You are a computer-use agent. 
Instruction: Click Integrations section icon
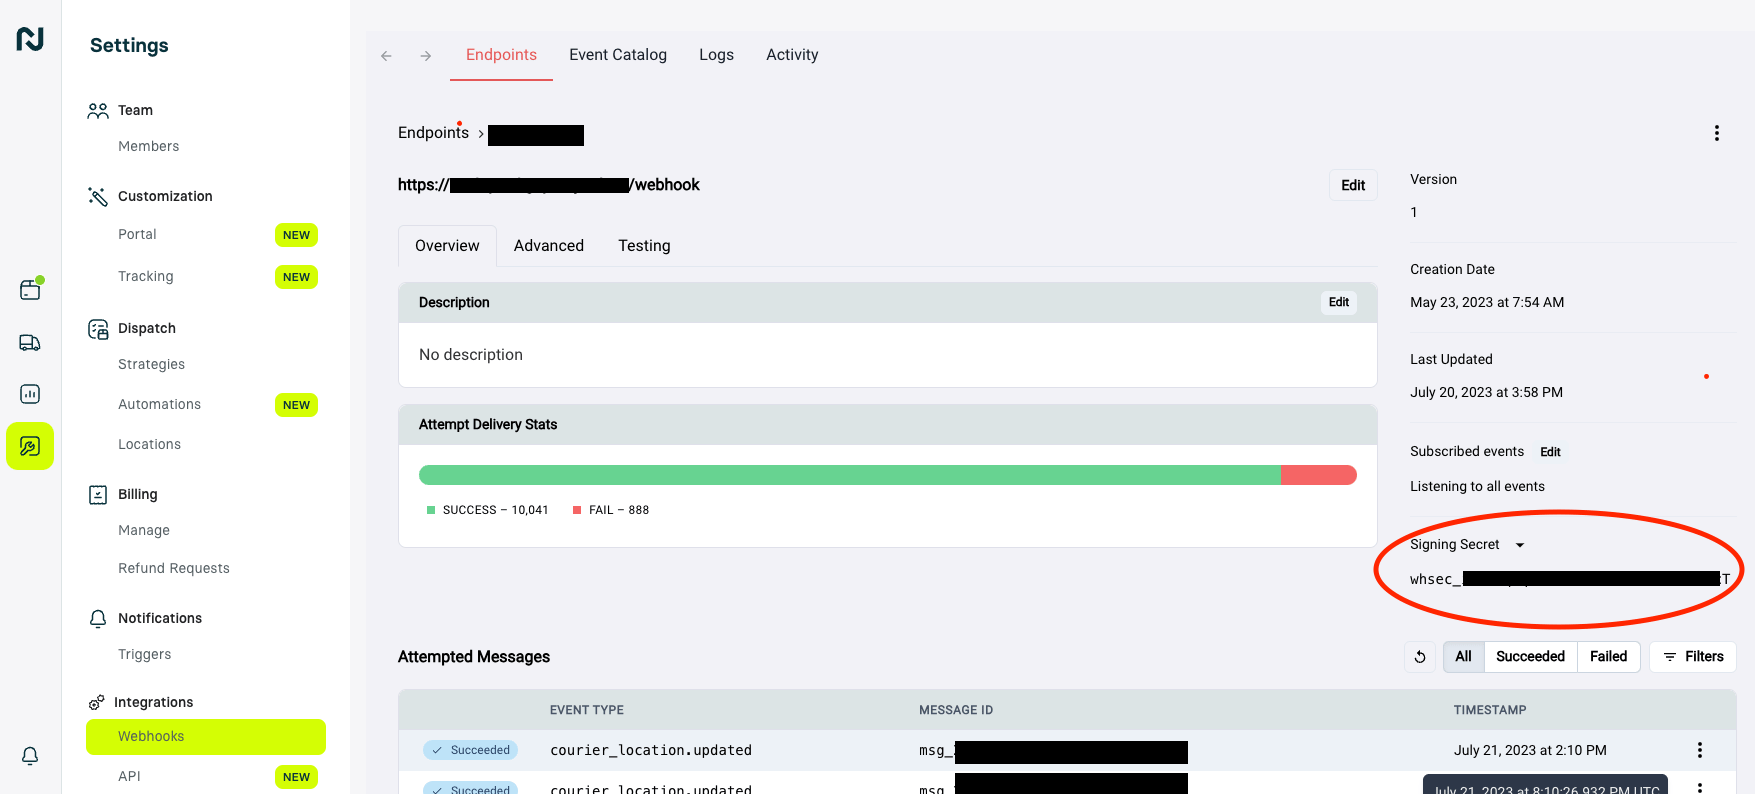point(96,703)
